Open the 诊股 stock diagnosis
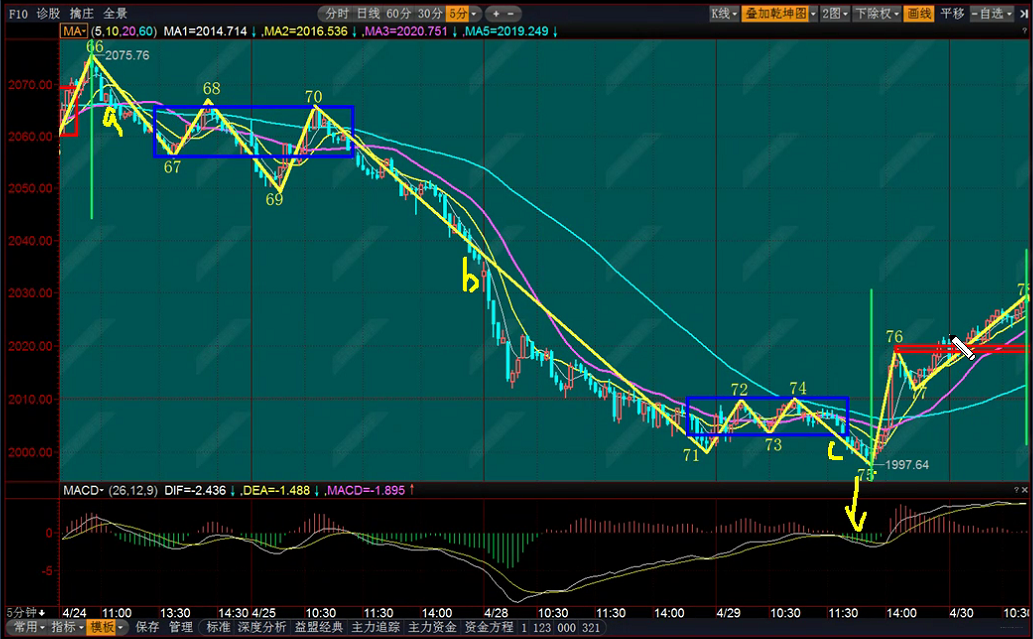Screen dimensions: 1033x639 (x=48, y=13)
